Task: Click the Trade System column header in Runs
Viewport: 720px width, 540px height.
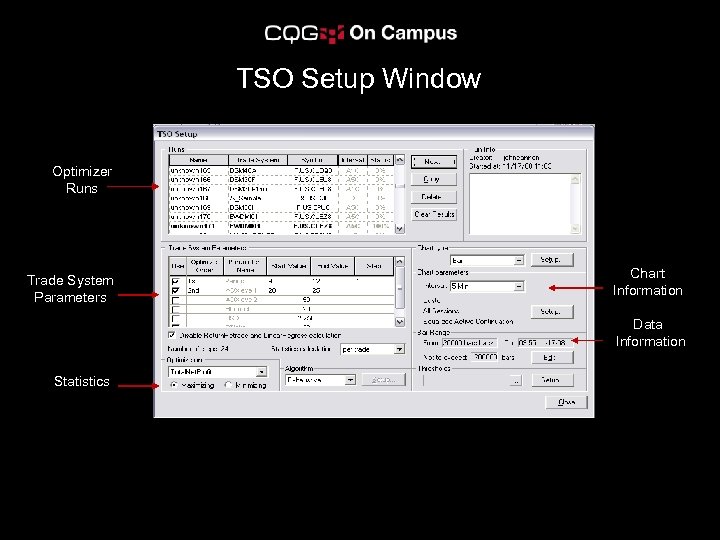Action: [x=258, y=160]
